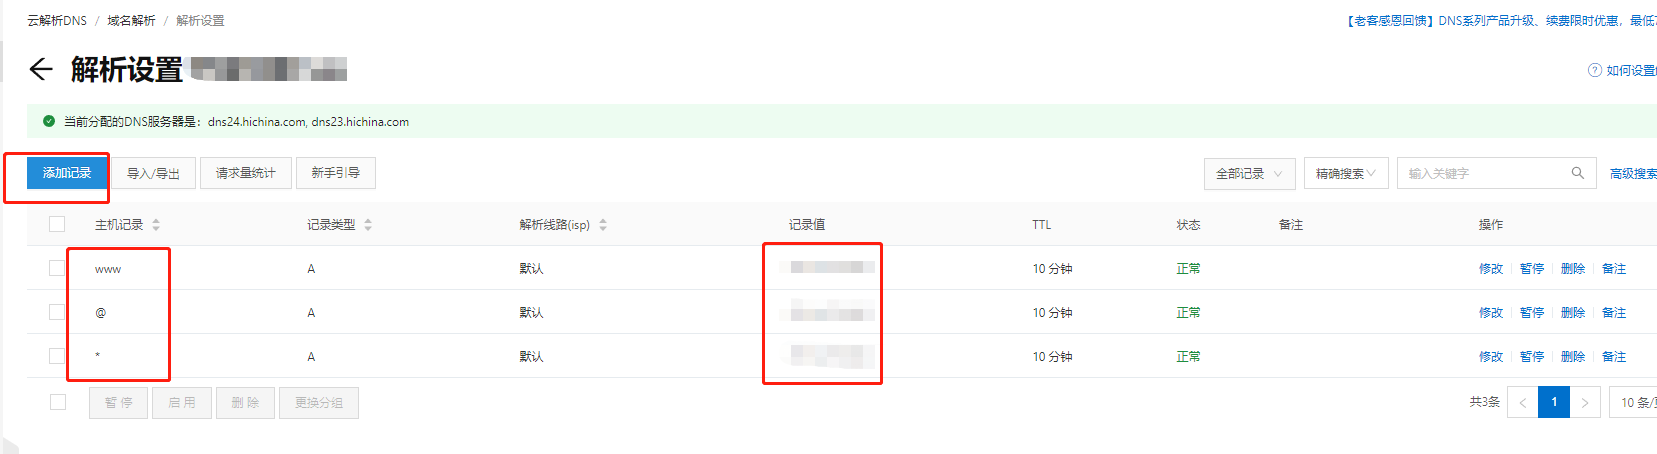Go to next page arrow
This screenshot has width=1657, height=454.
coord(1585,402)
